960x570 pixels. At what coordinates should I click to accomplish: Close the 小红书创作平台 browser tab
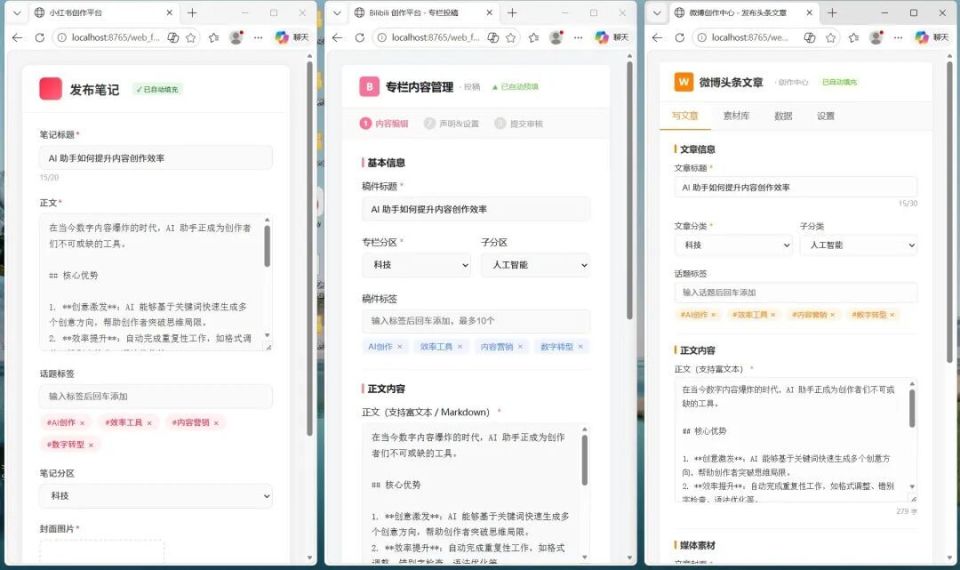pyautogui.click(x=170, y=13)
